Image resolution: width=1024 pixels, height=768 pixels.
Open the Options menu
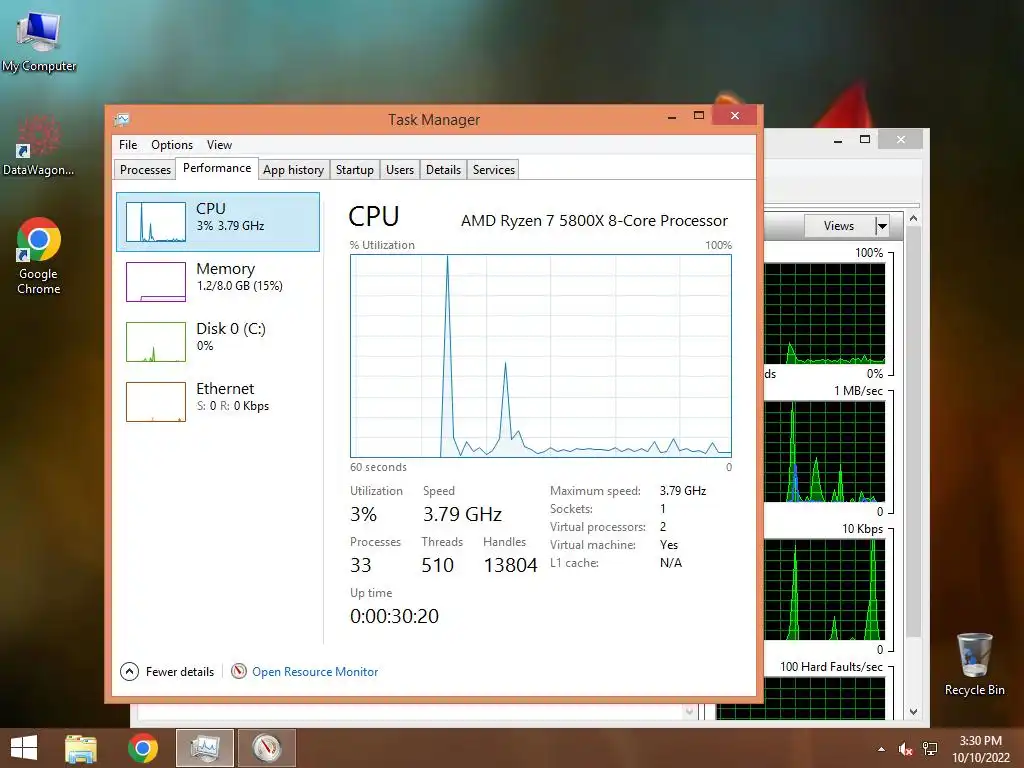point(172,145)
